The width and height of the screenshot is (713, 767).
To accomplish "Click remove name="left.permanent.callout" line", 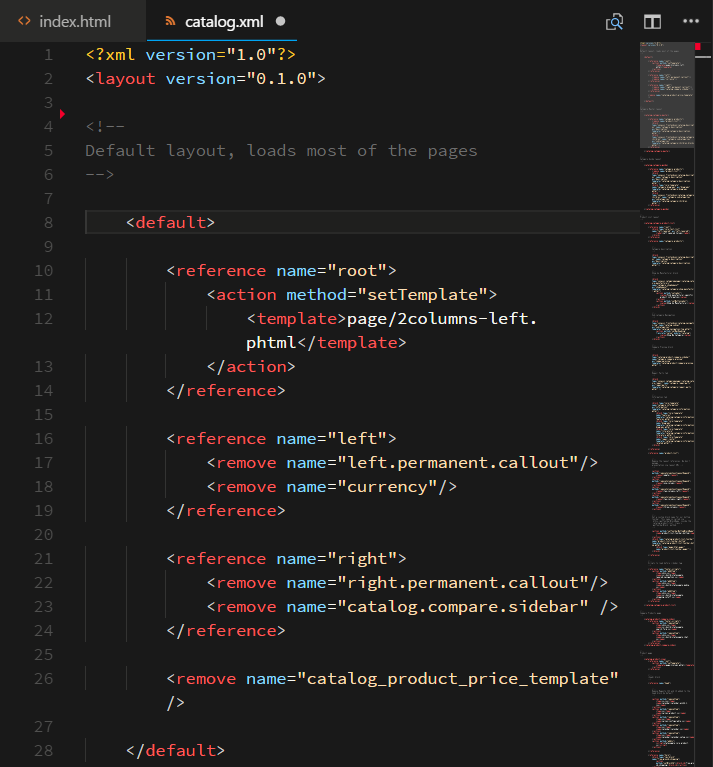I will (402, 462).
